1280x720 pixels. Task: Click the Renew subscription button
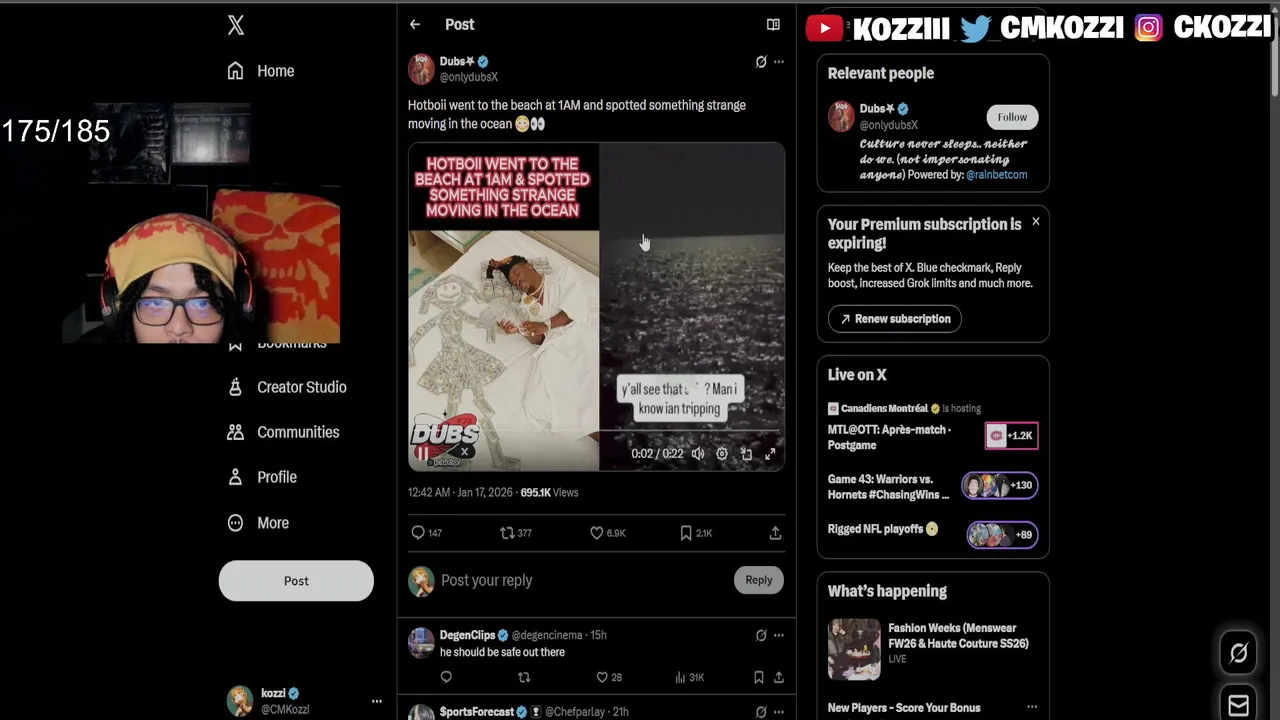click(x=895, y=319)
